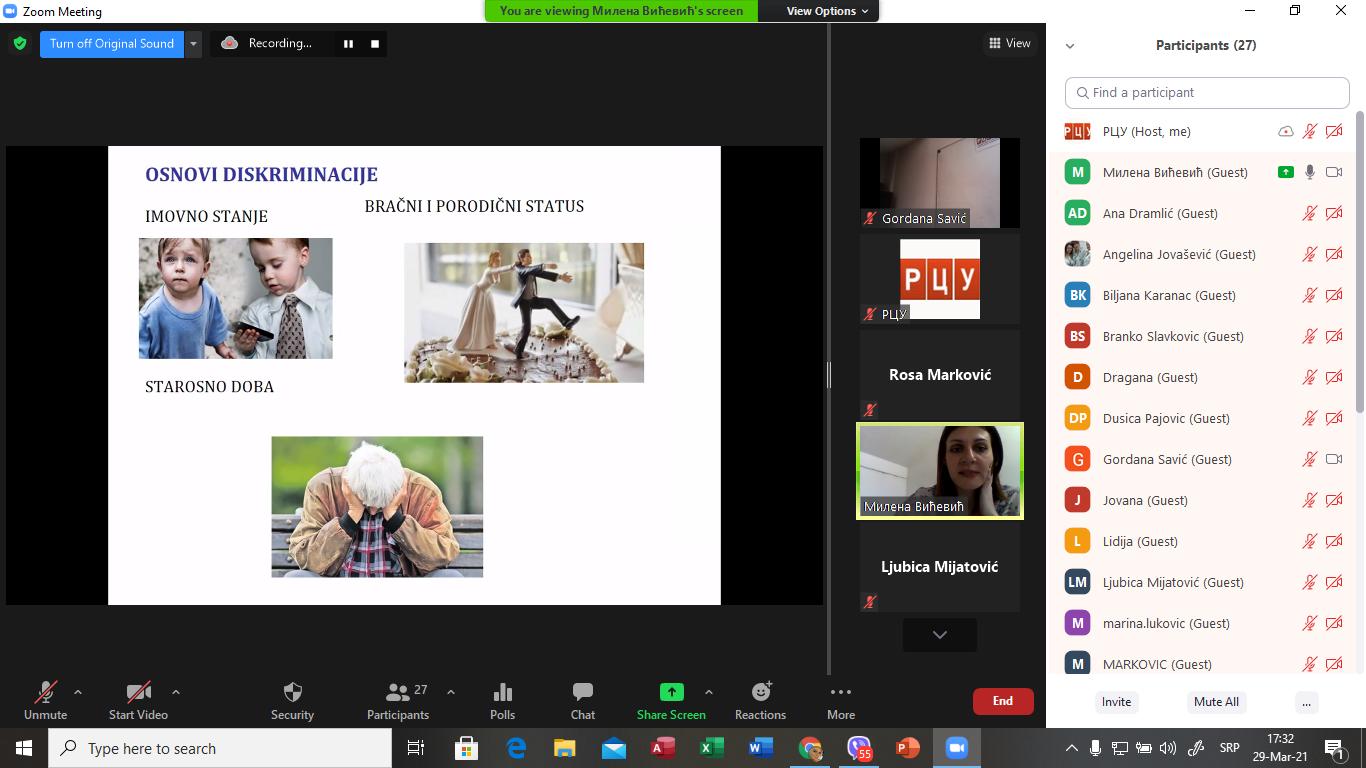Toggle the Participants panel
The image size is (1366, 768).
coord(398,700)
